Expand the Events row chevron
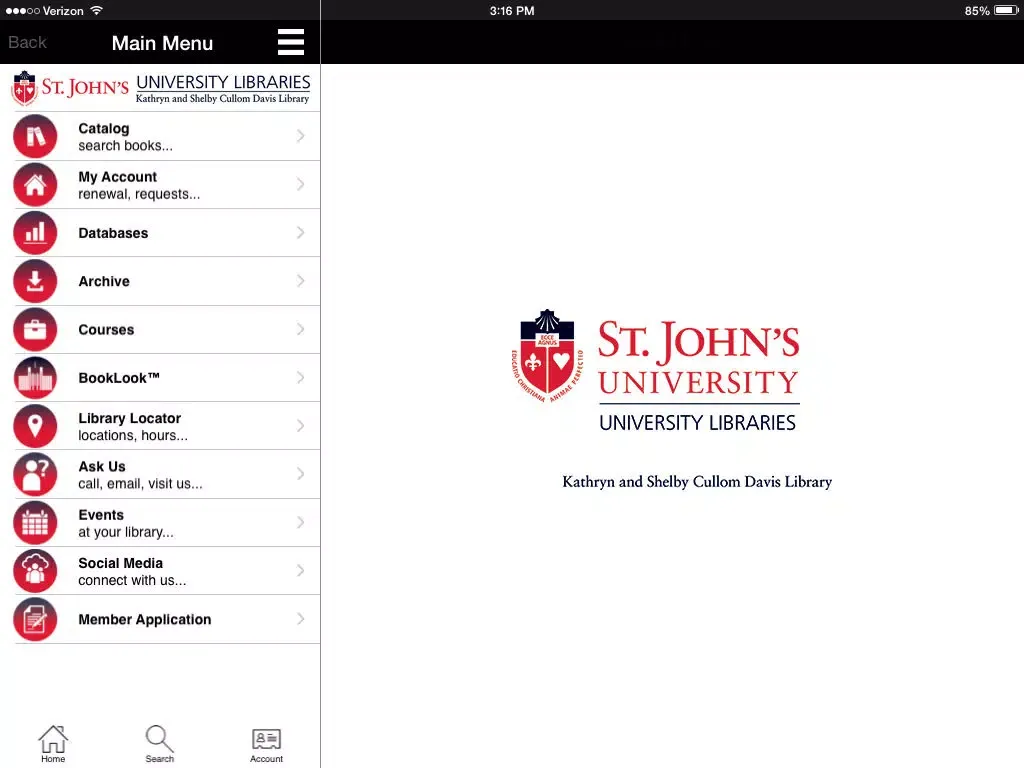This screenshot has width=1024, height=768. click(x=300, y=522)
